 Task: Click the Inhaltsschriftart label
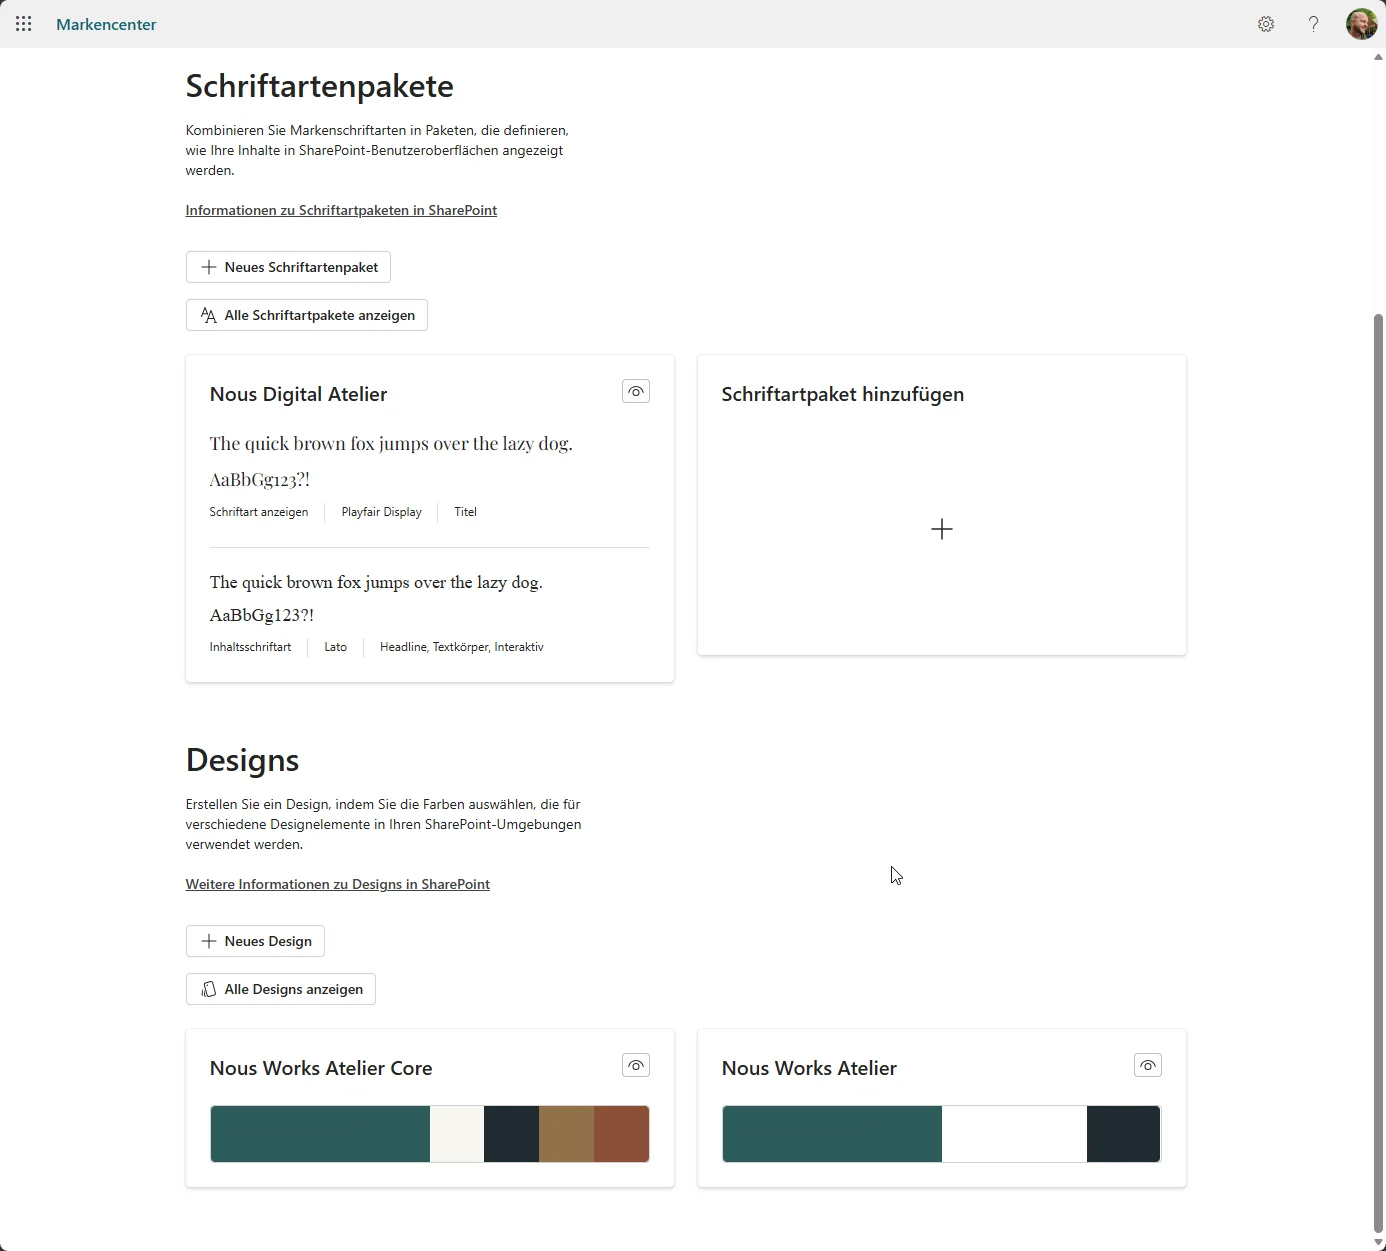(251, 647)
